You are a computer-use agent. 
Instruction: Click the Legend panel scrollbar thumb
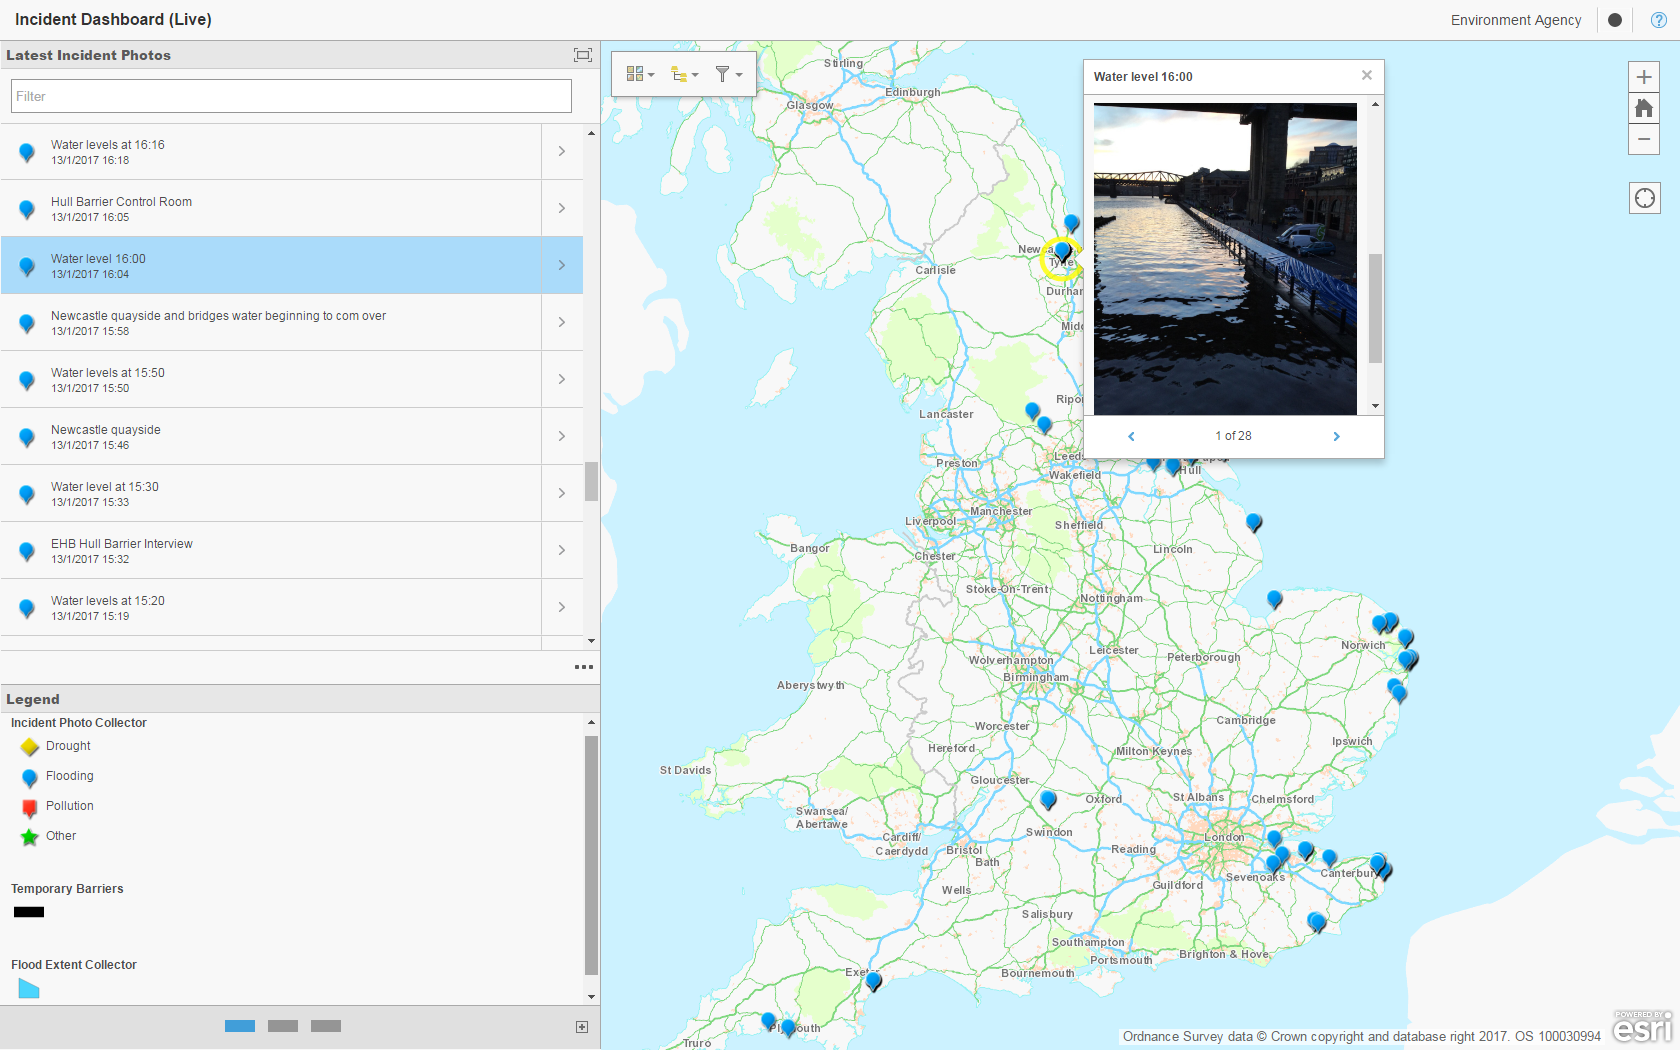(592, 855)
